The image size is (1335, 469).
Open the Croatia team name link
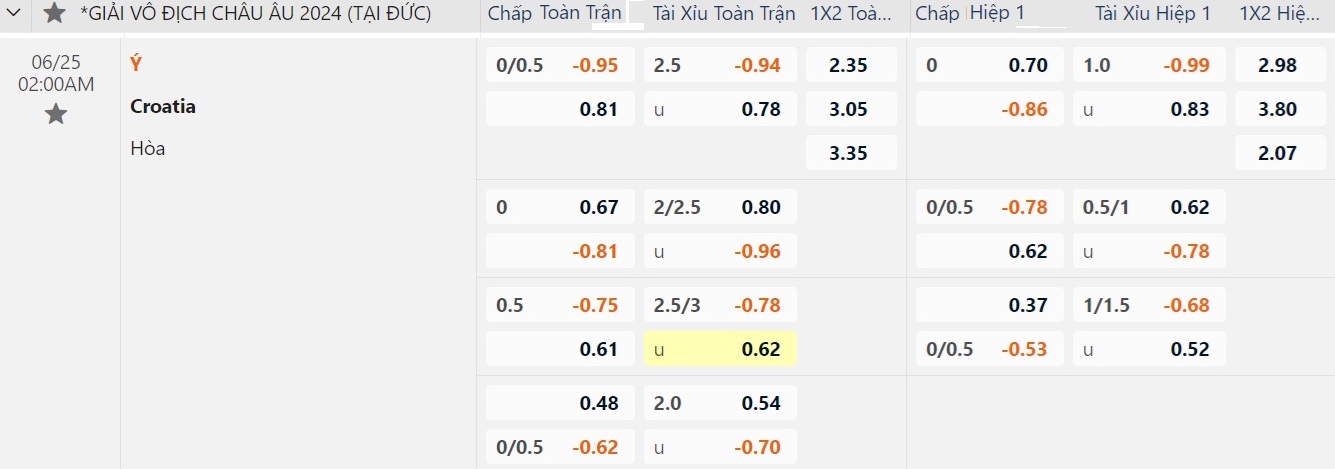pyautogui.click(x=163, y=106)
